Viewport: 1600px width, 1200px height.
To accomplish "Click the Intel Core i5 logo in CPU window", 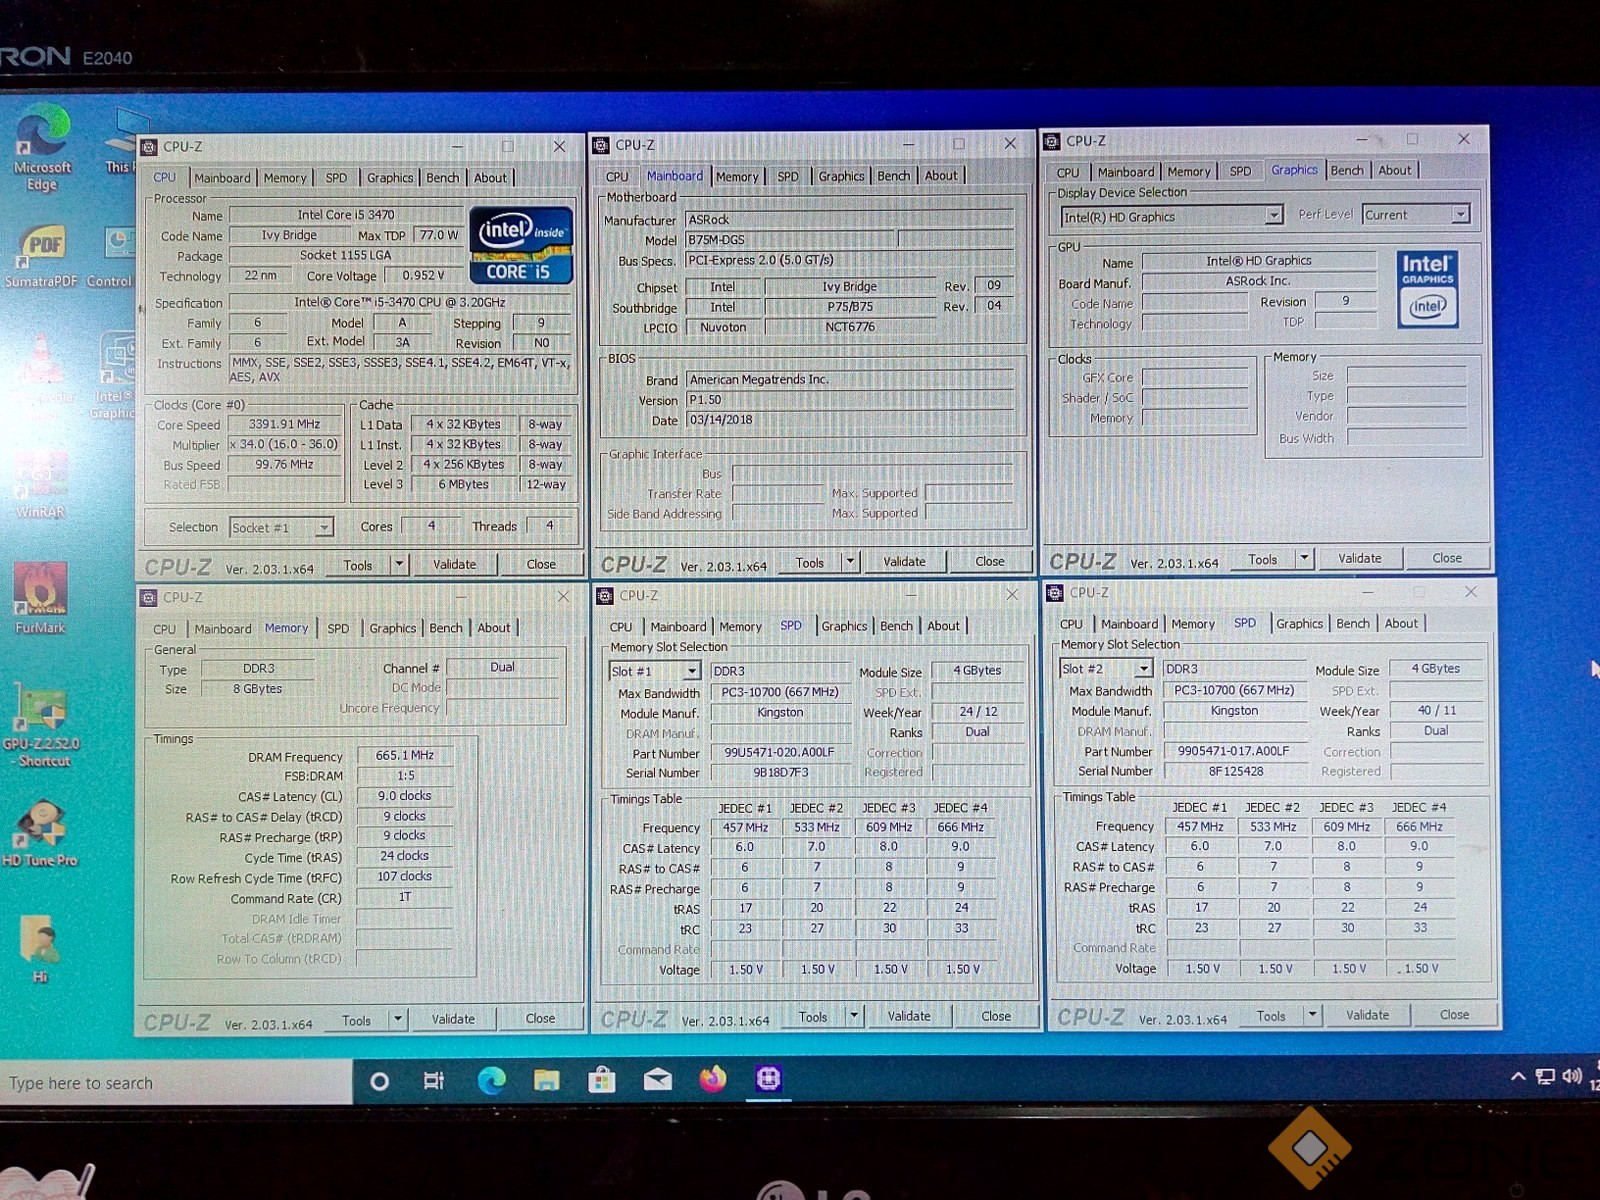I will pyautogui.click(x=521, y=245).
